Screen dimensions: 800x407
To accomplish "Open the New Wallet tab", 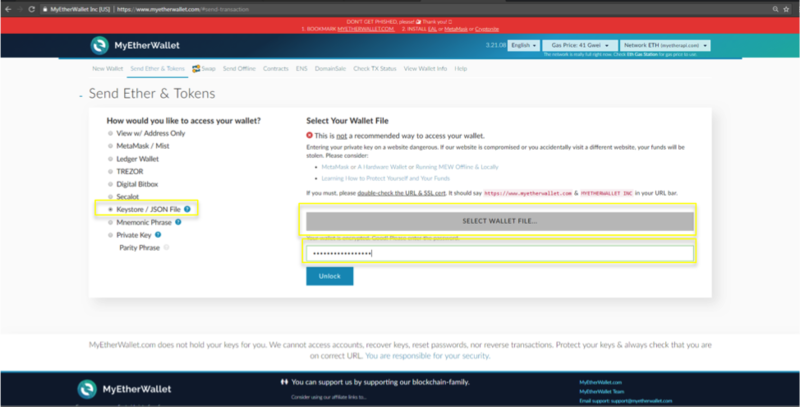I will click(108, 68).
